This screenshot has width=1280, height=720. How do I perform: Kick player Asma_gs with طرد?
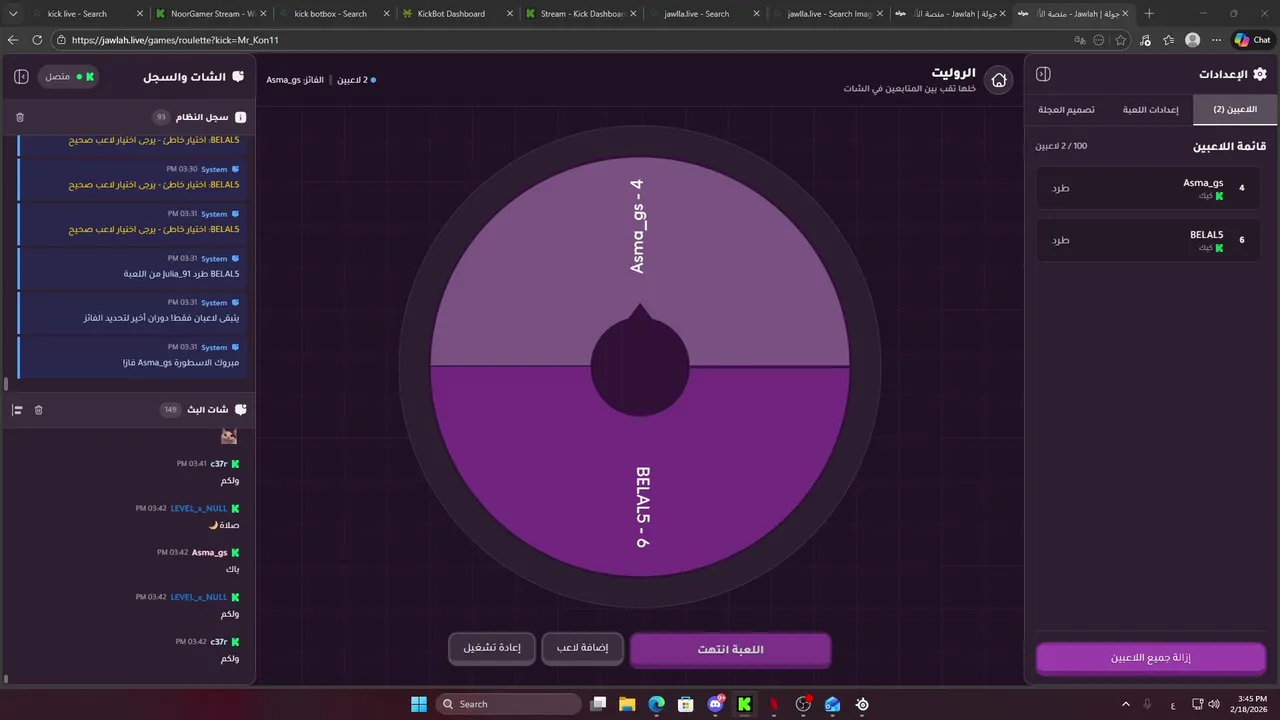click(1060, 188)
